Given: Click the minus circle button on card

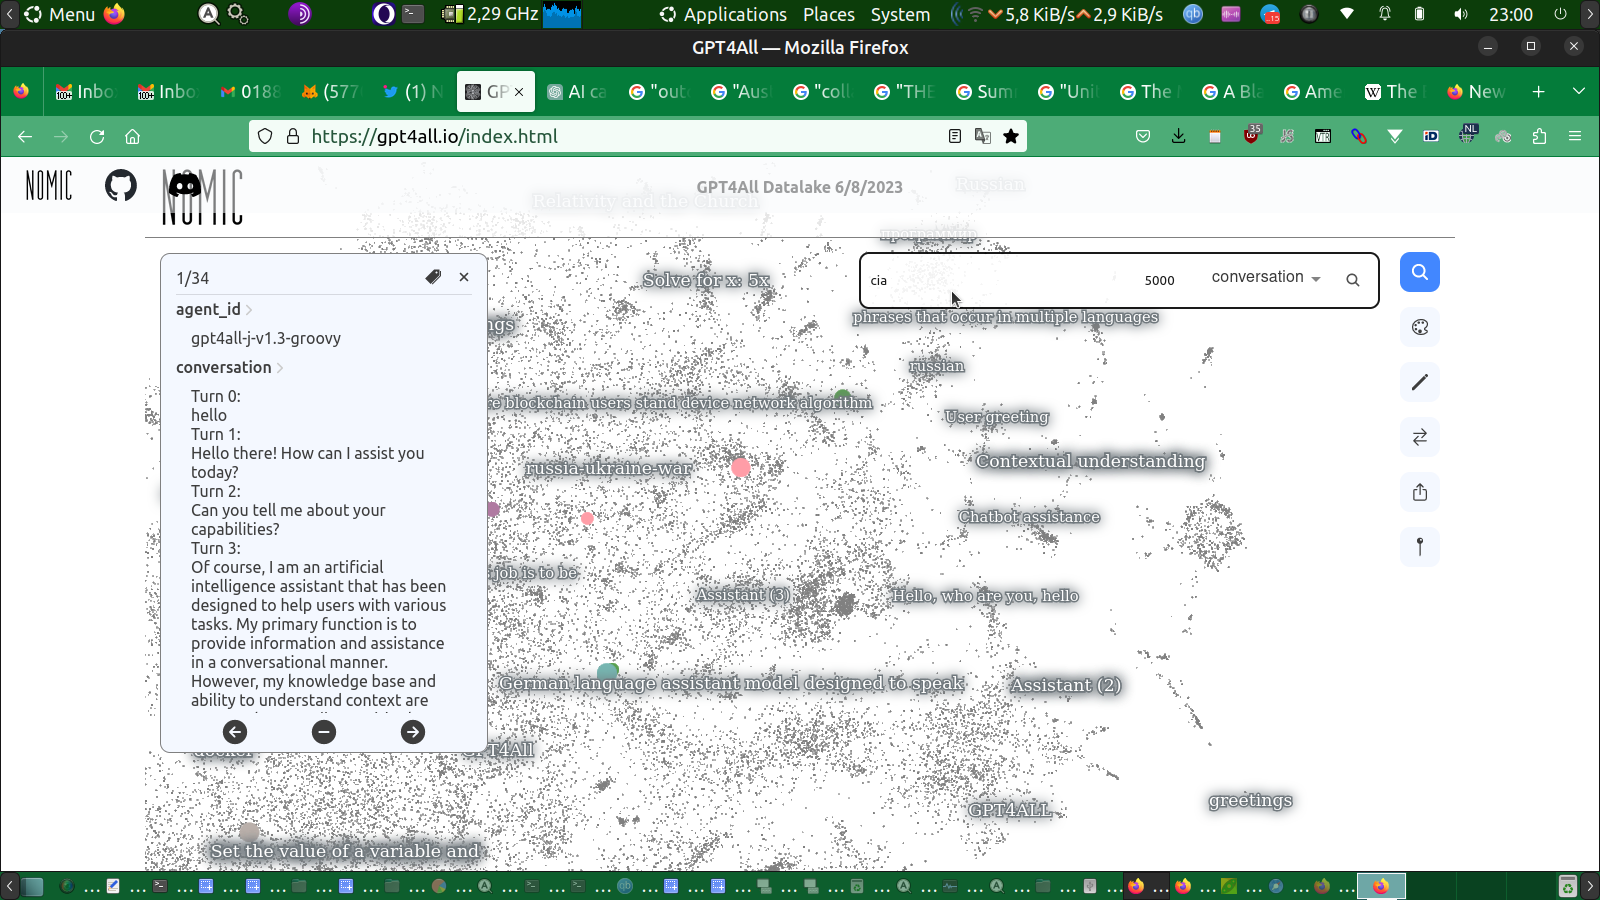Looking at the screenshot, I should [324, 732].
